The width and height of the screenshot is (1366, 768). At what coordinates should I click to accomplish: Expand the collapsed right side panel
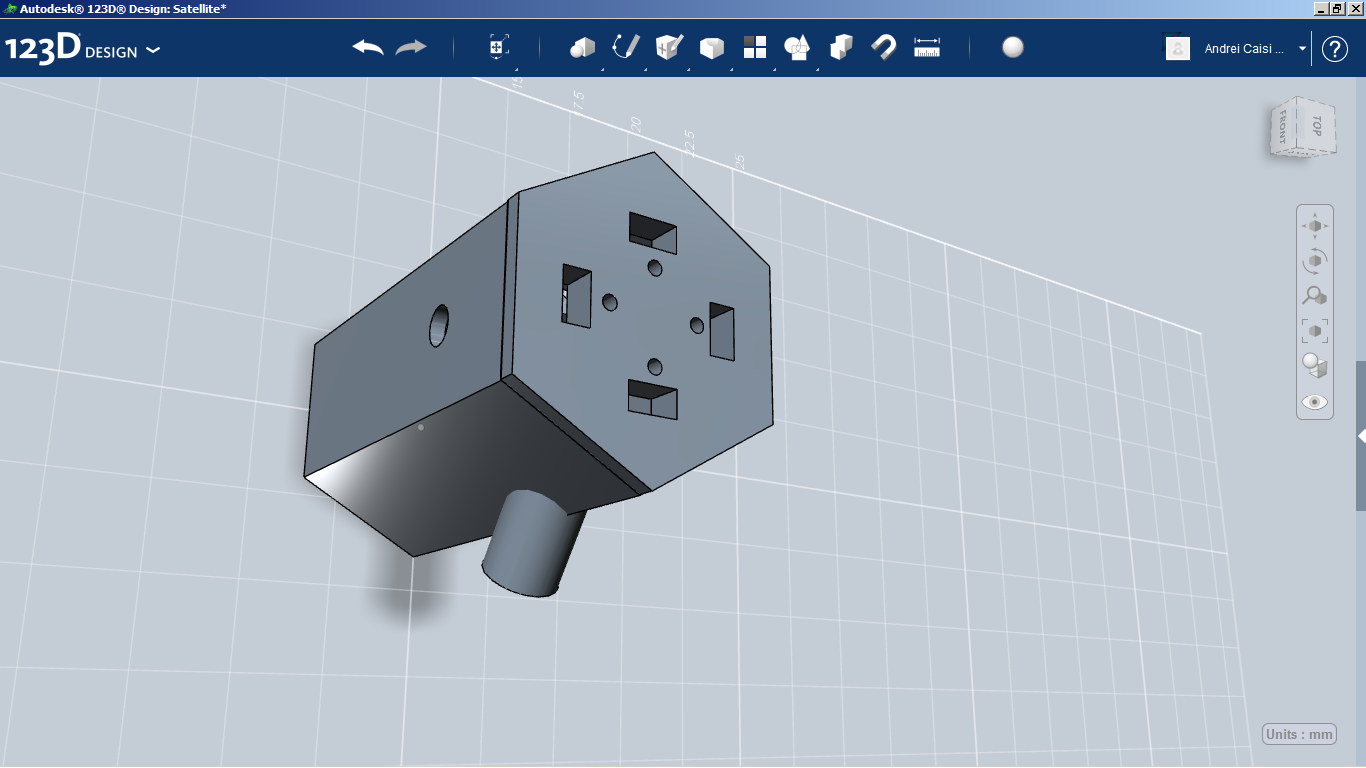(x=1361, y=436)
